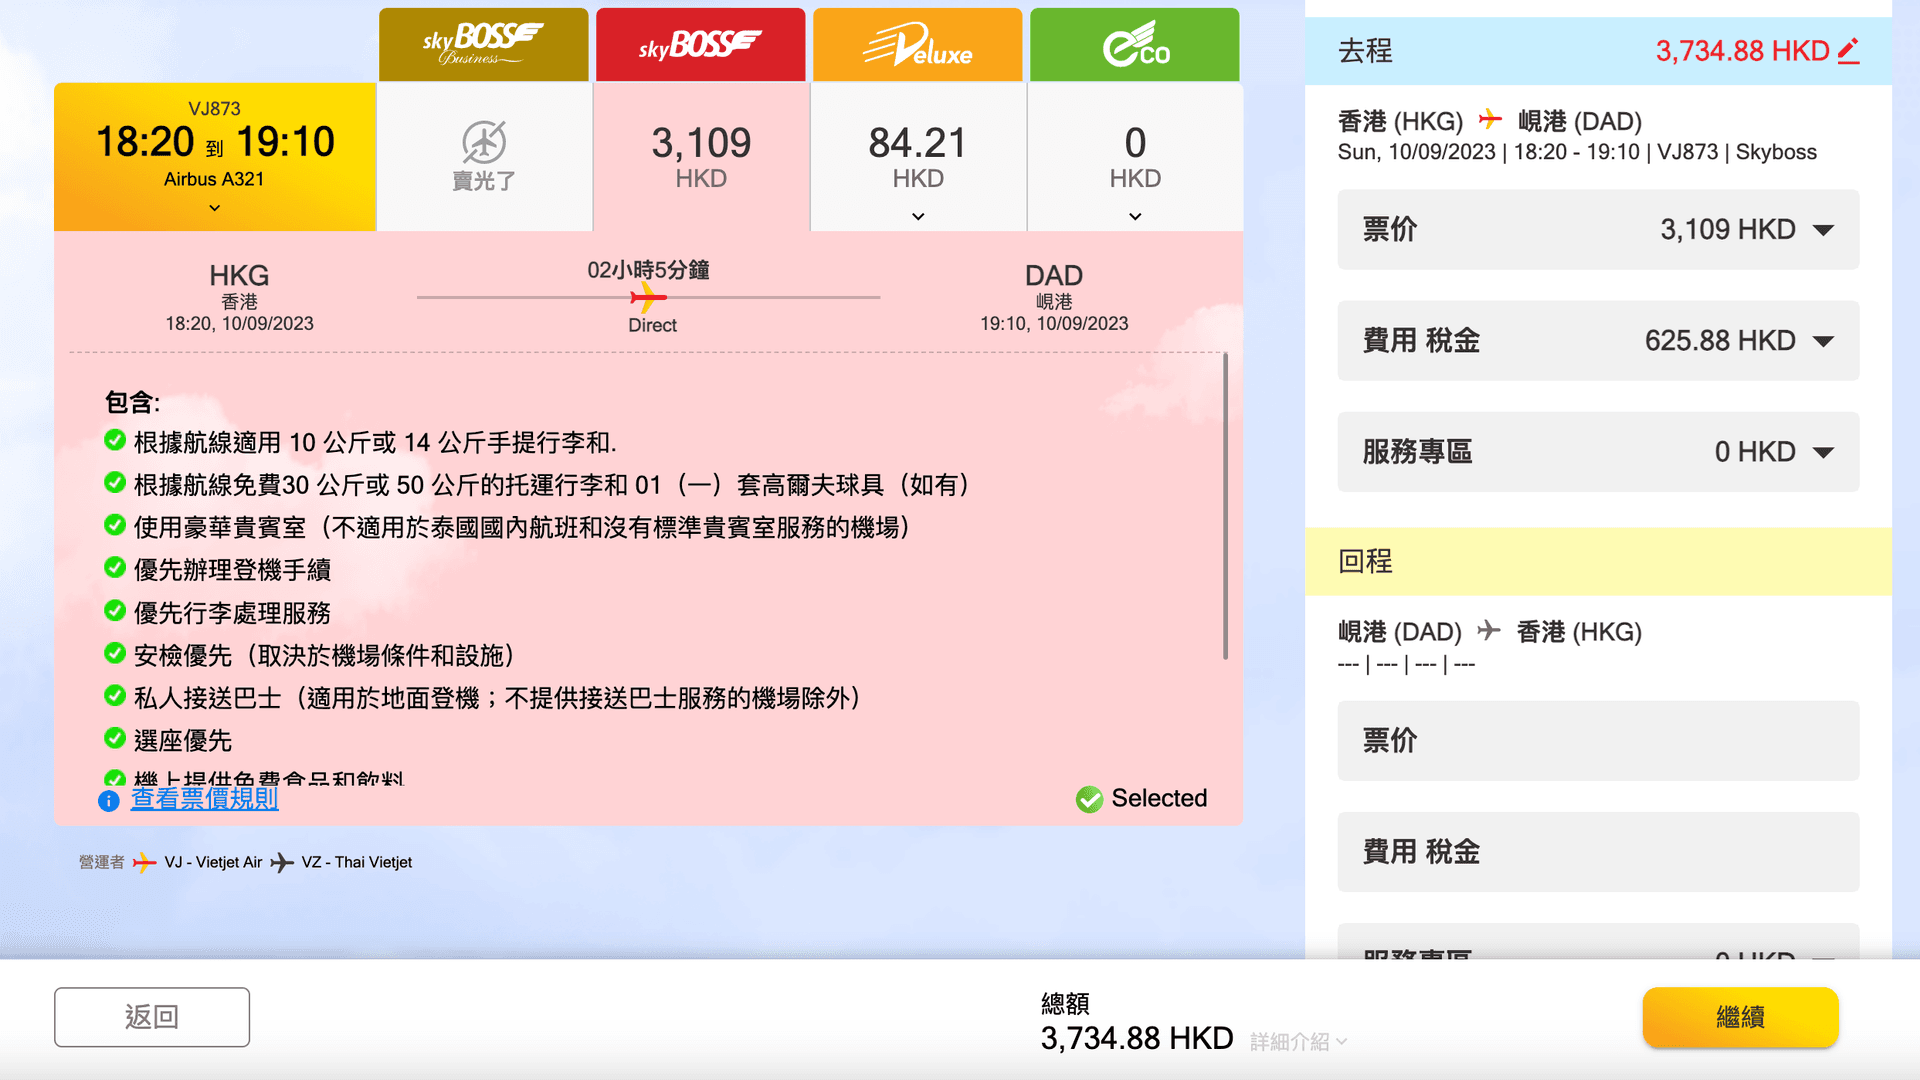Select the SkyBoss Business fare column header
The height and width of the screenshot is (1080, 1920).
point(483,45)
